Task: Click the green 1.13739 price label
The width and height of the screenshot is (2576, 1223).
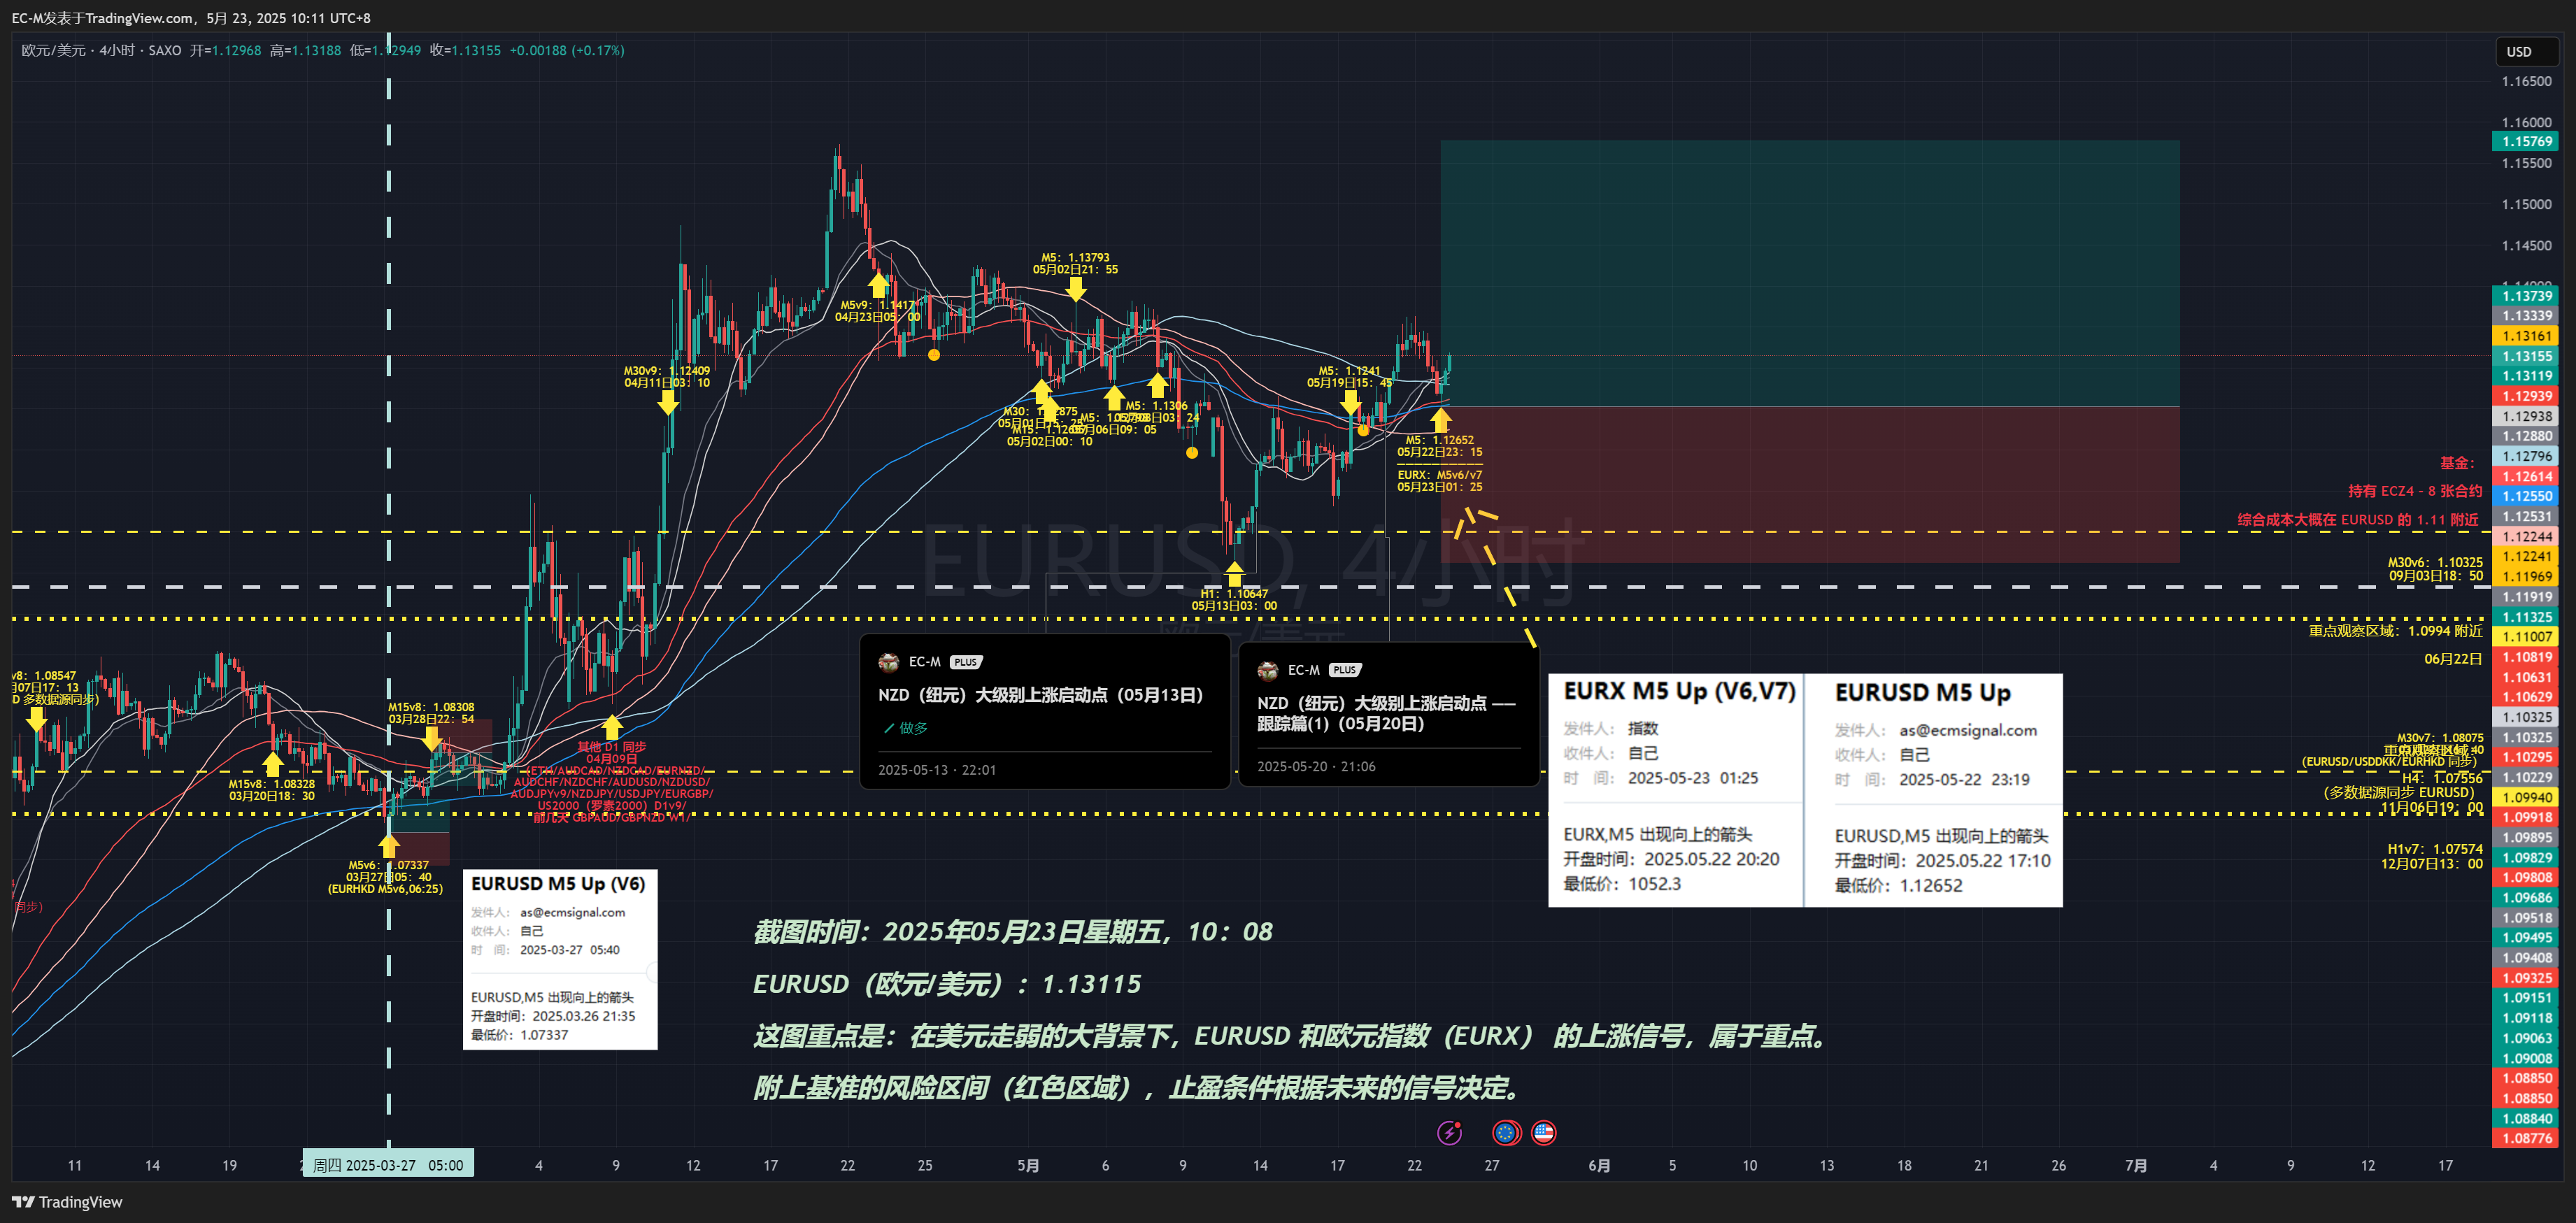Action: pos(2526,296)
